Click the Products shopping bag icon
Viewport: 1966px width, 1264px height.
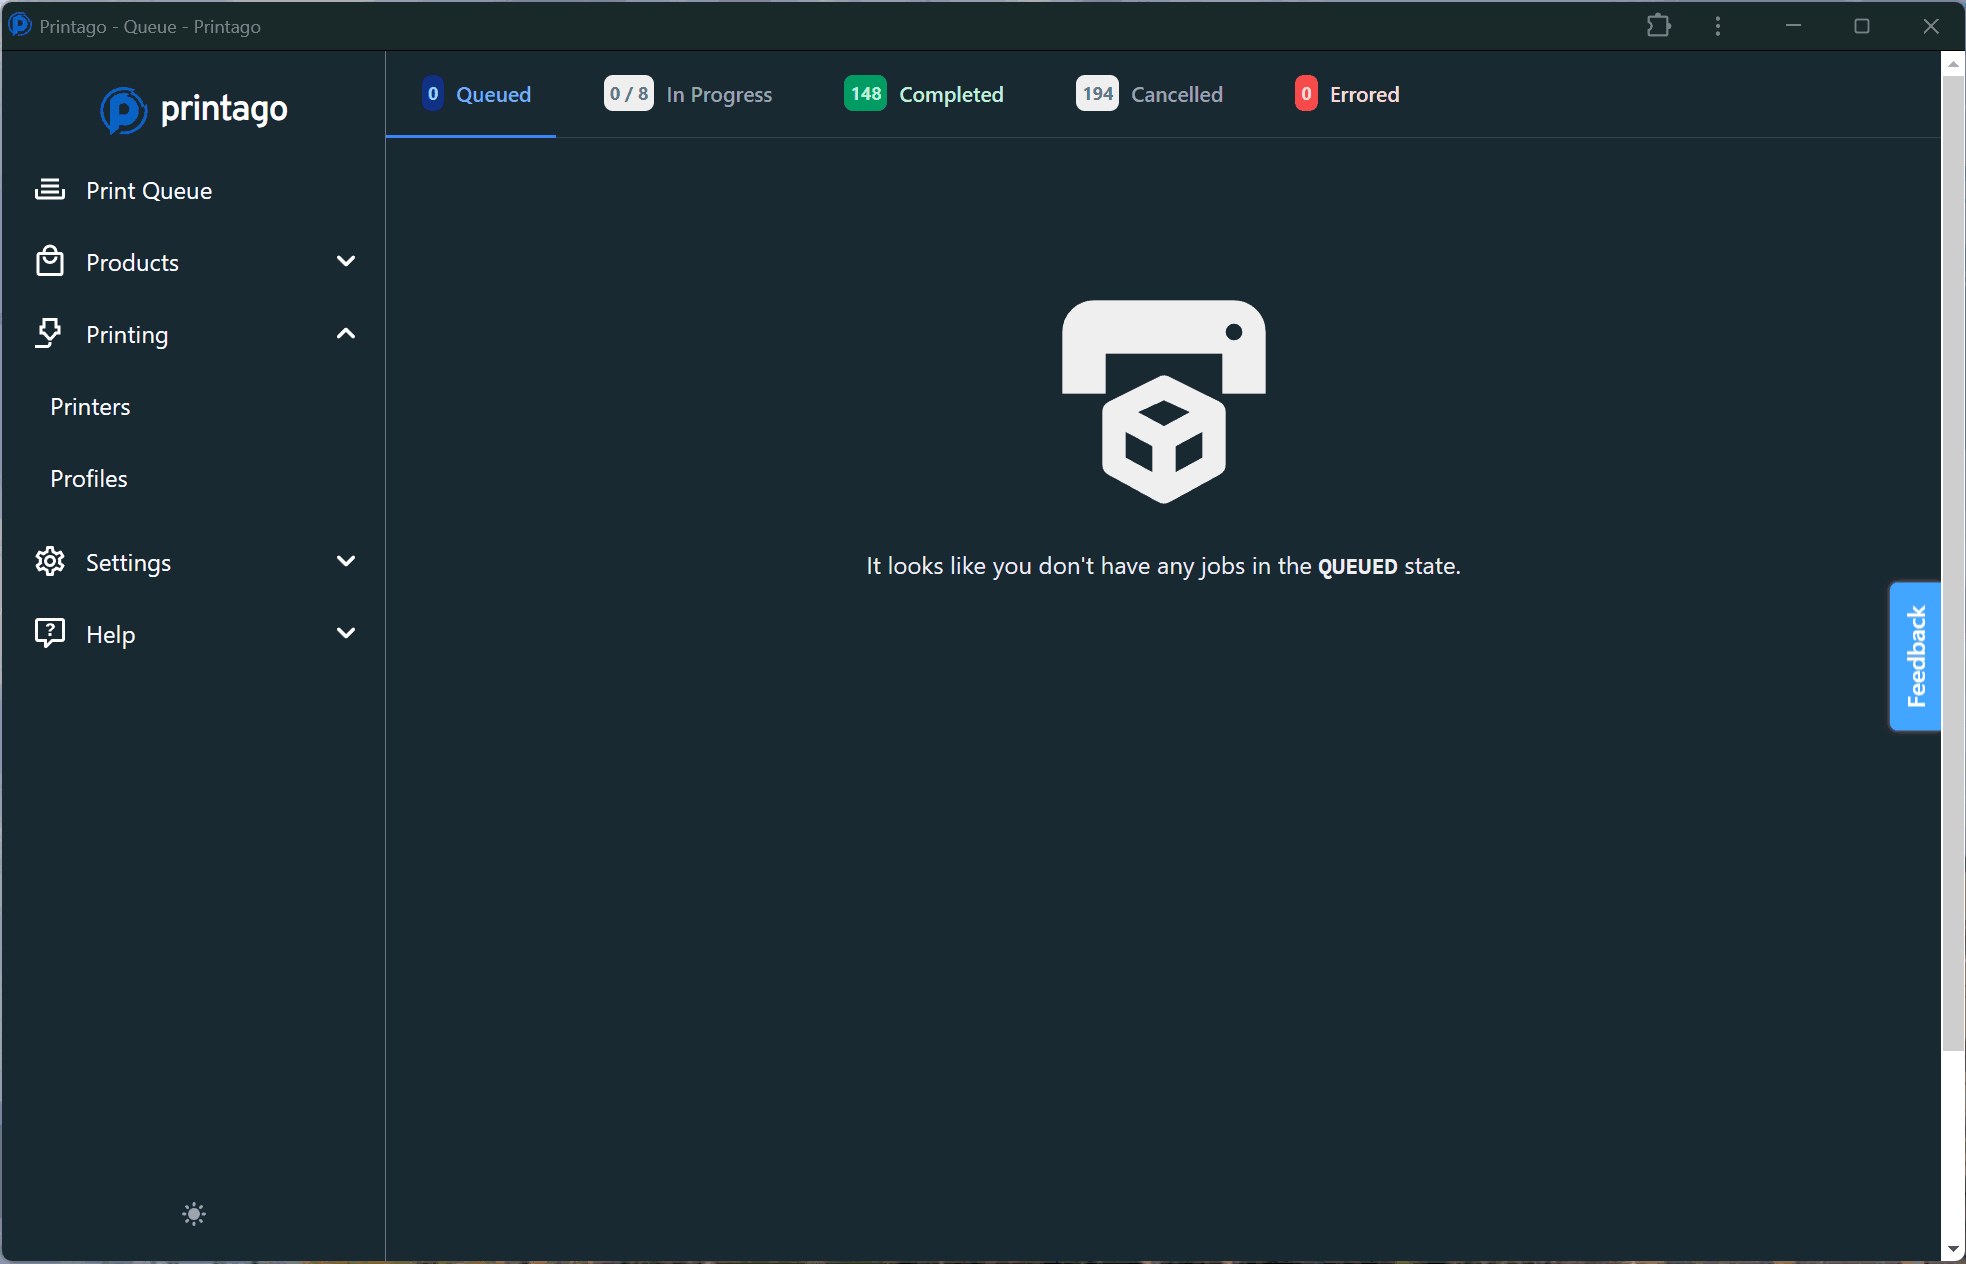click(50, 262)
